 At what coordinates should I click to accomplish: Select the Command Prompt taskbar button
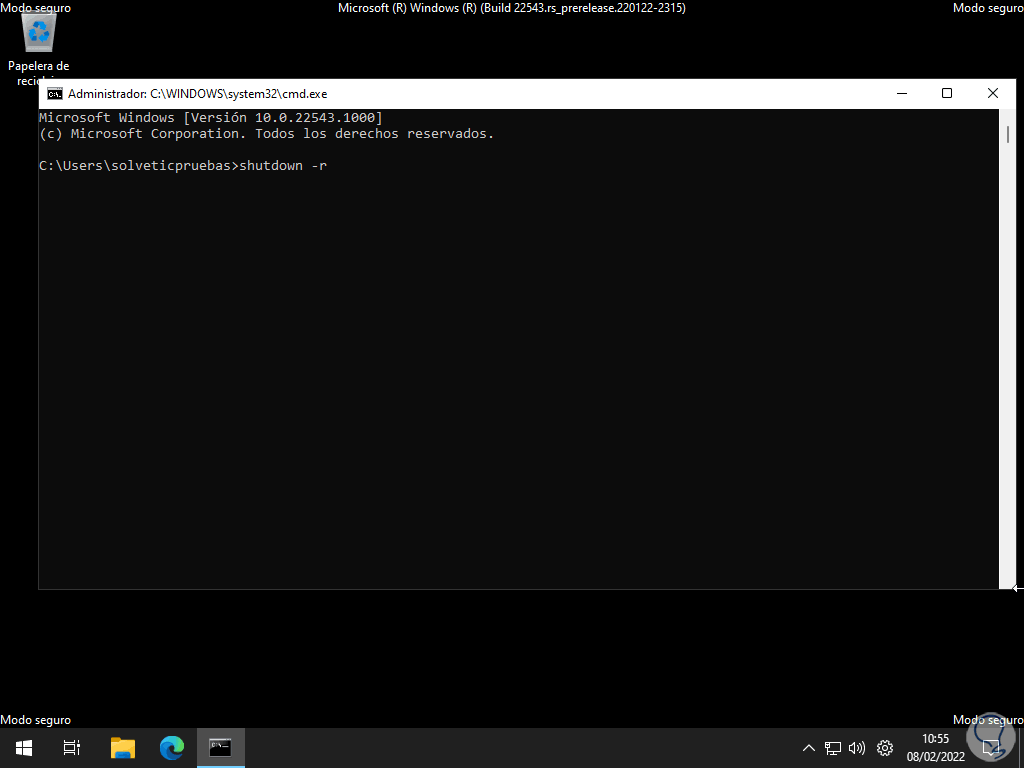[221, 748]
